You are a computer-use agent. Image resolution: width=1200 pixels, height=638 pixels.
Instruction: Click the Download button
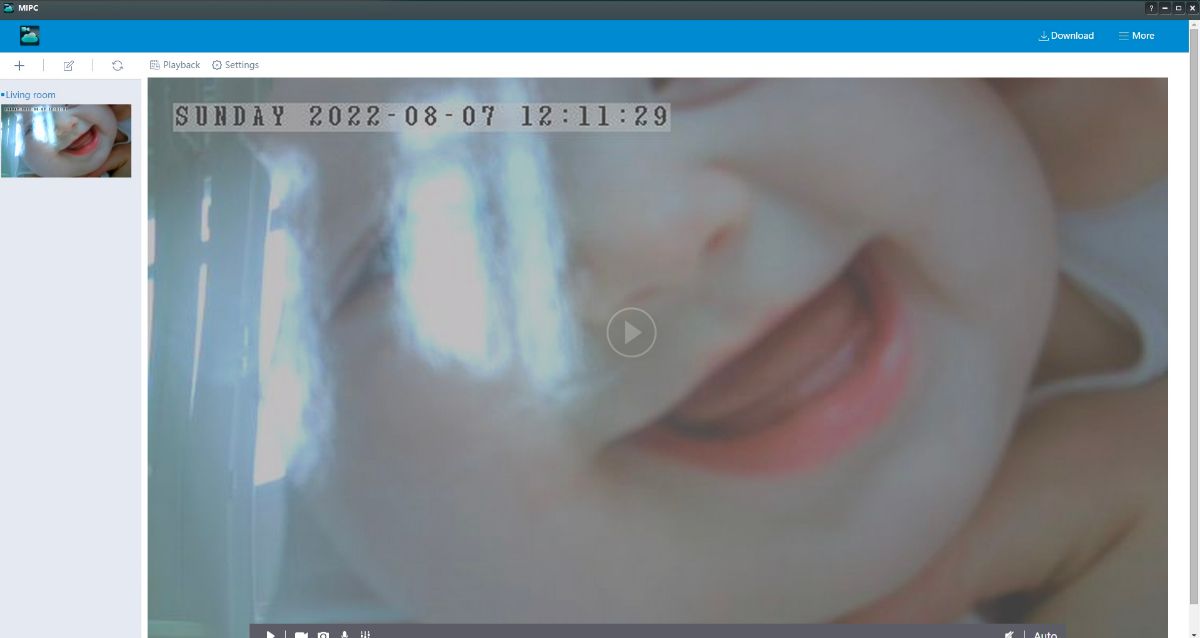pyautogui.click(x=1066, y=36)
